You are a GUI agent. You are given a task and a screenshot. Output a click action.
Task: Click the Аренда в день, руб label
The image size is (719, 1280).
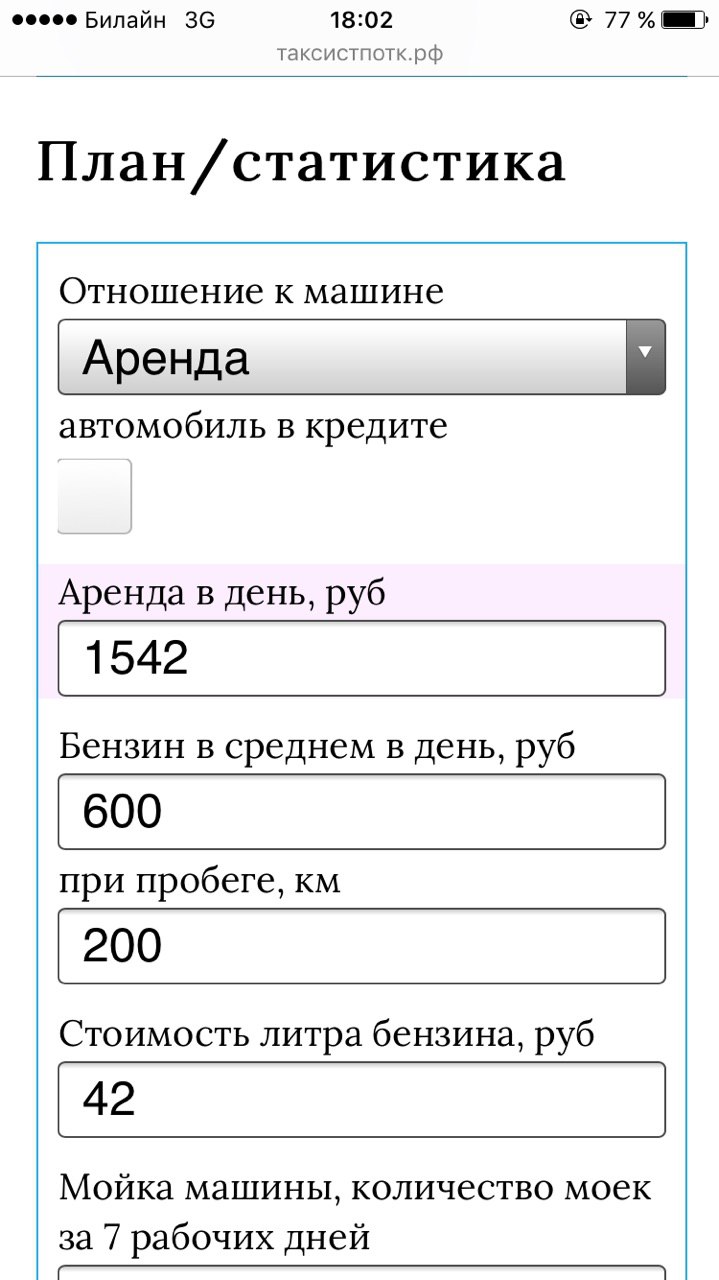222,593
